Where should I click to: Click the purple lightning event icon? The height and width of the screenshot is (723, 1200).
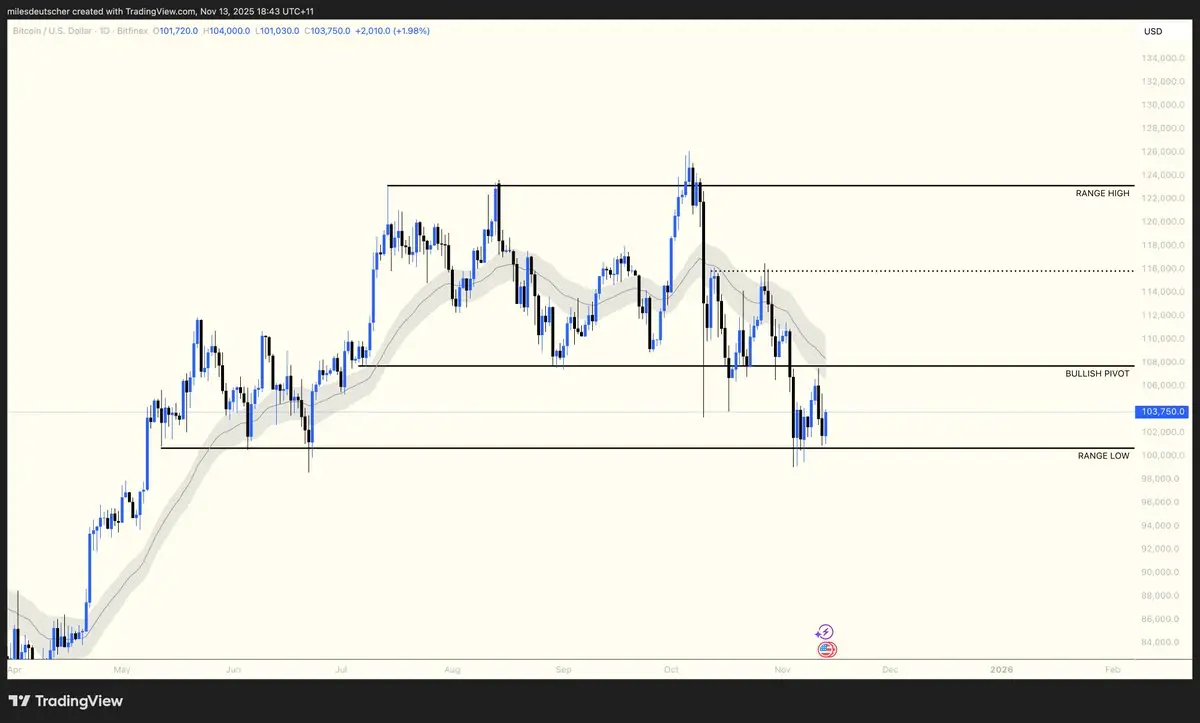pyautogui.click(x=825, y=632)
